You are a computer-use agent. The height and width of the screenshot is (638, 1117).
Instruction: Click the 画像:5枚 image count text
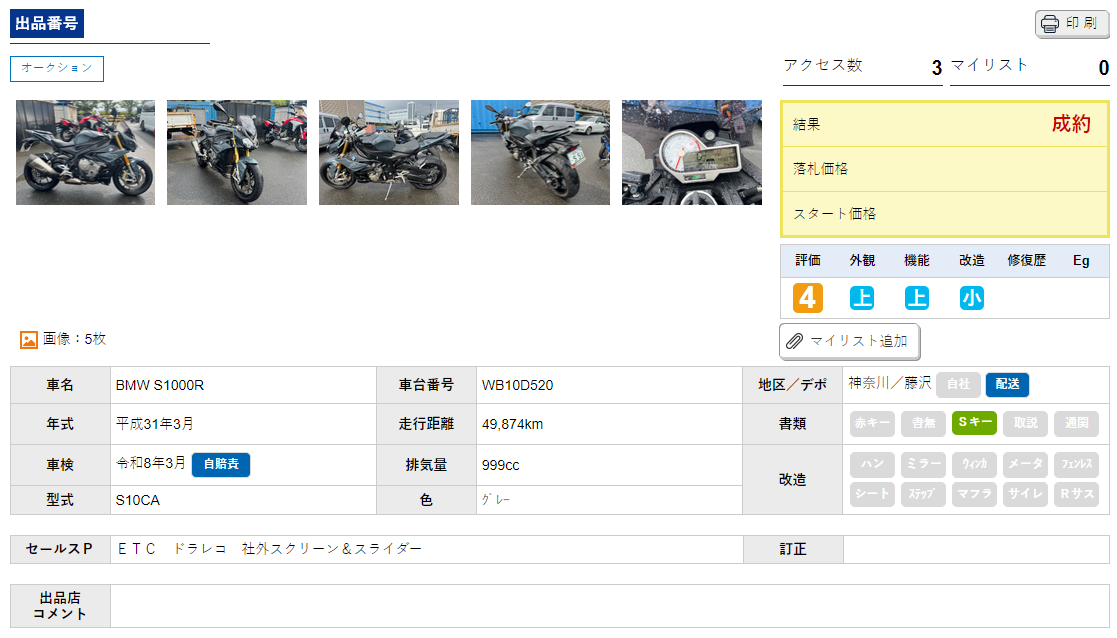pos(74,339)
